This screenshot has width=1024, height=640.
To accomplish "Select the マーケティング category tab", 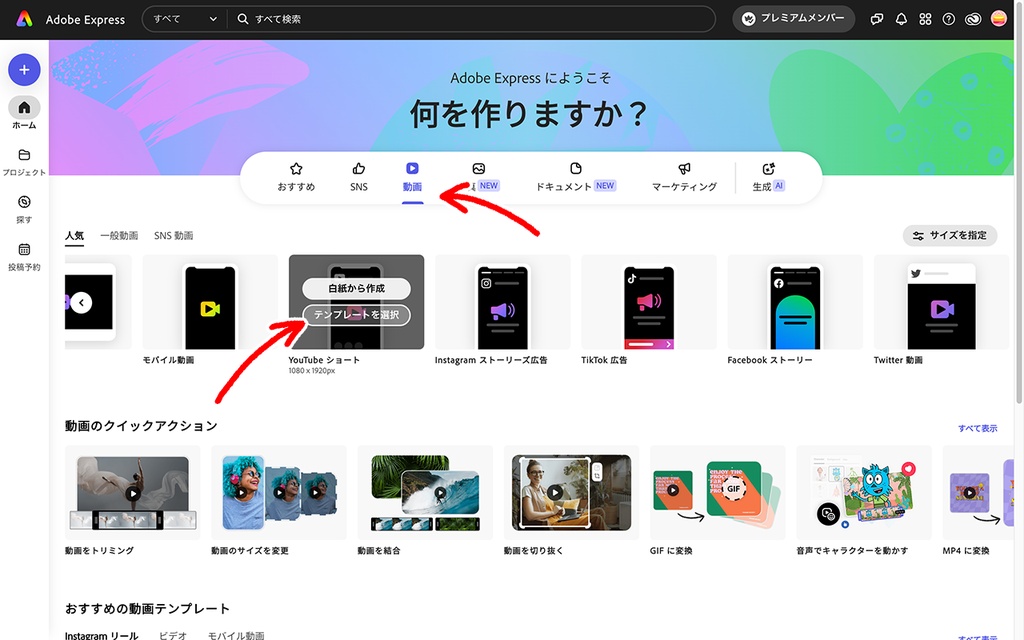I will tap(684, 177).
